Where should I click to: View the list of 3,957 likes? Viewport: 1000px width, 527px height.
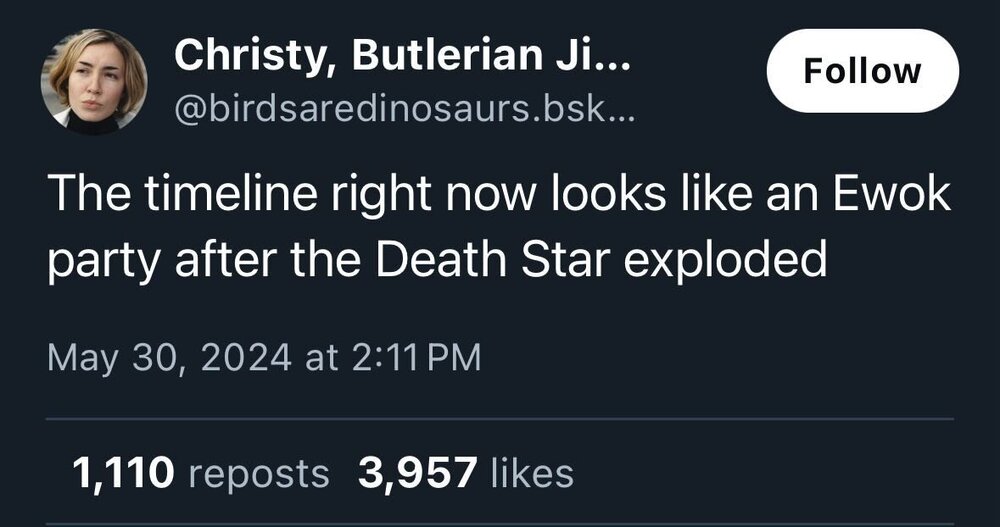(466, 472)
